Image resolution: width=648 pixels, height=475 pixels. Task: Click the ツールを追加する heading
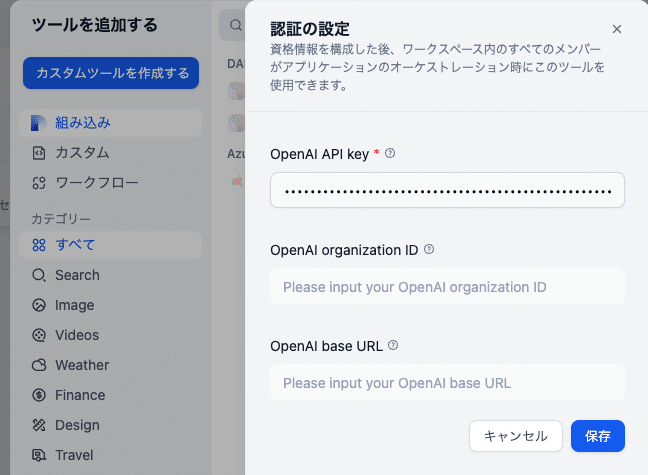[95, 25]
